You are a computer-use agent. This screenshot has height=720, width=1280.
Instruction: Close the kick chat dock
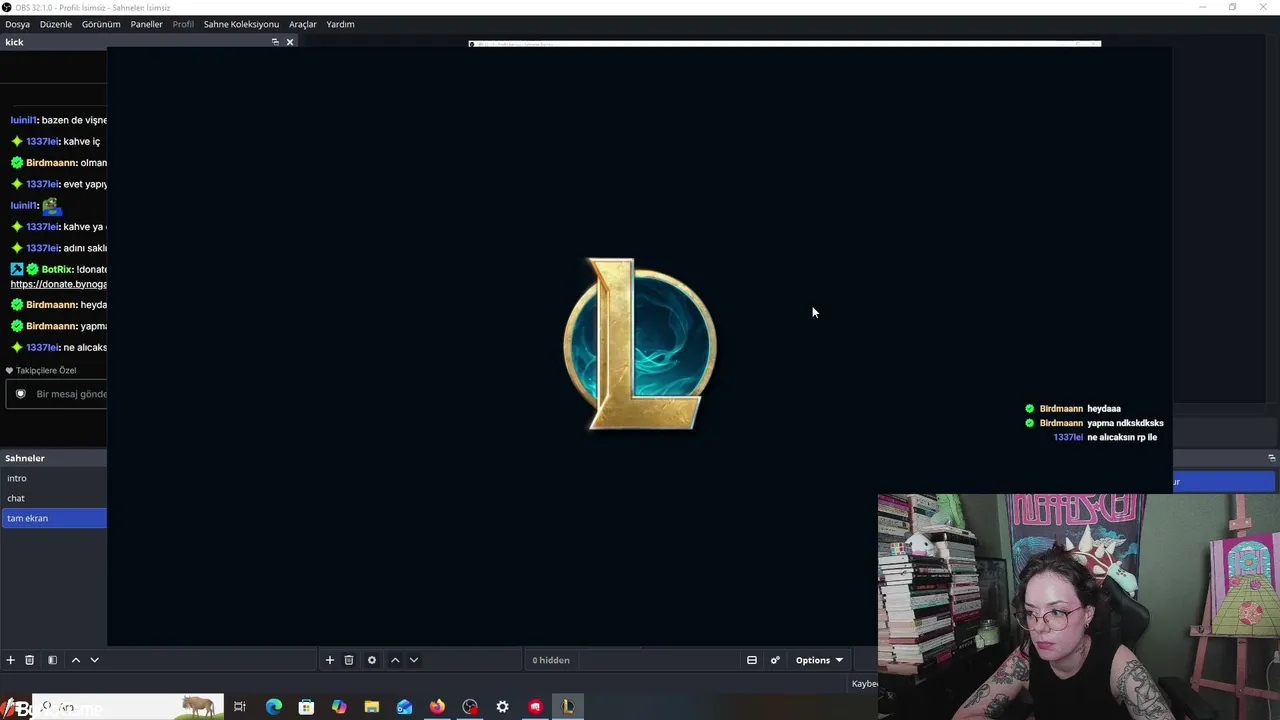[x=290, y=42]
